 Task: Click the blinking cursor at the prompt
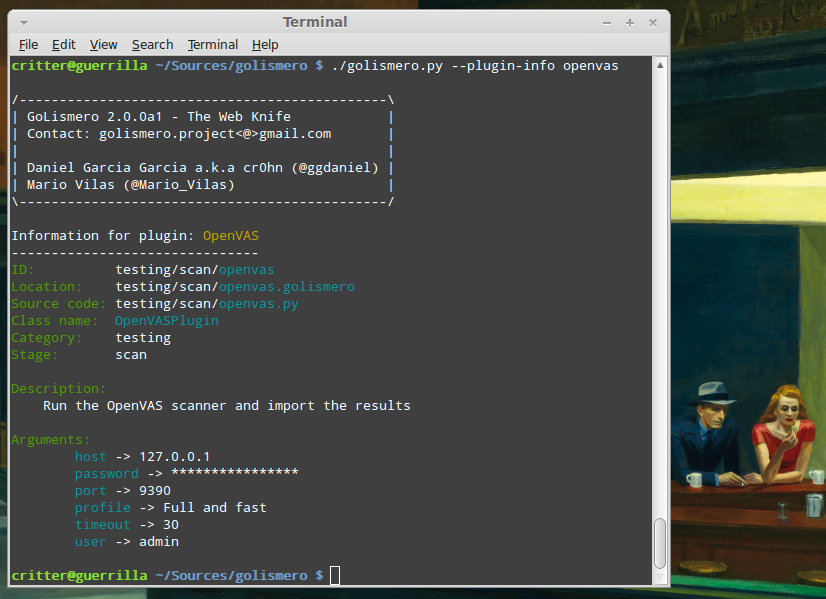[x=335, y=575]
